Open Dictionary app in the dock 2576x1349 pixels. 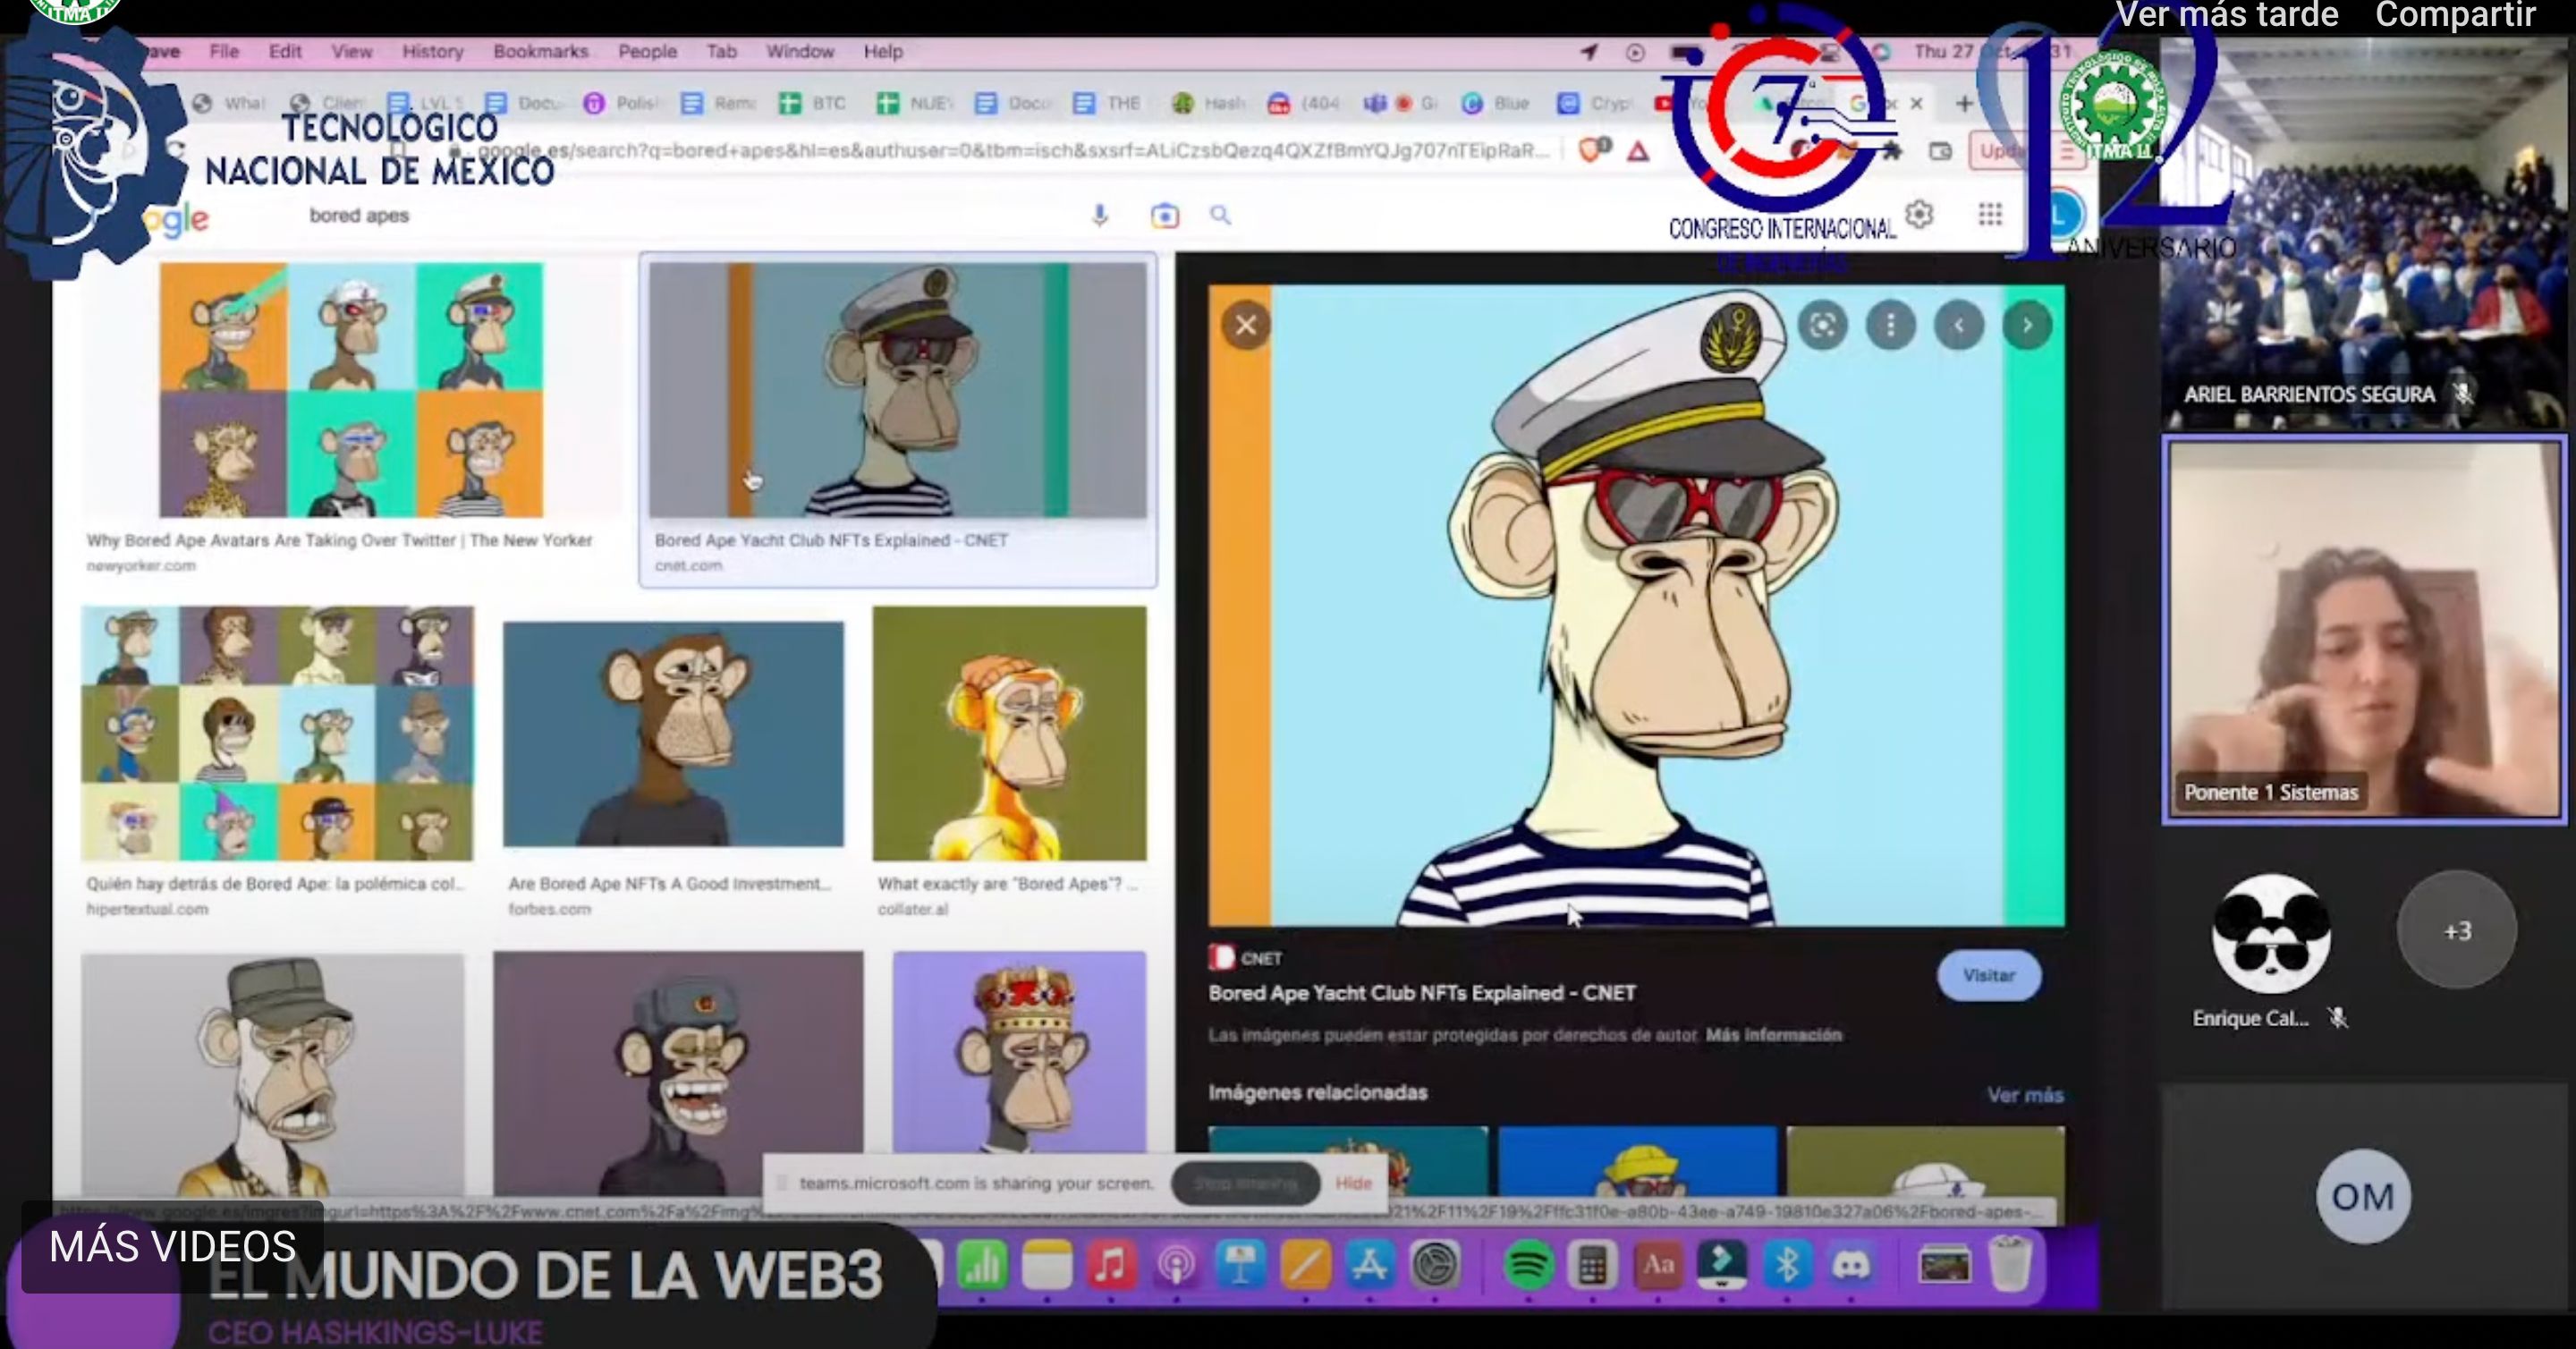1658,1265
